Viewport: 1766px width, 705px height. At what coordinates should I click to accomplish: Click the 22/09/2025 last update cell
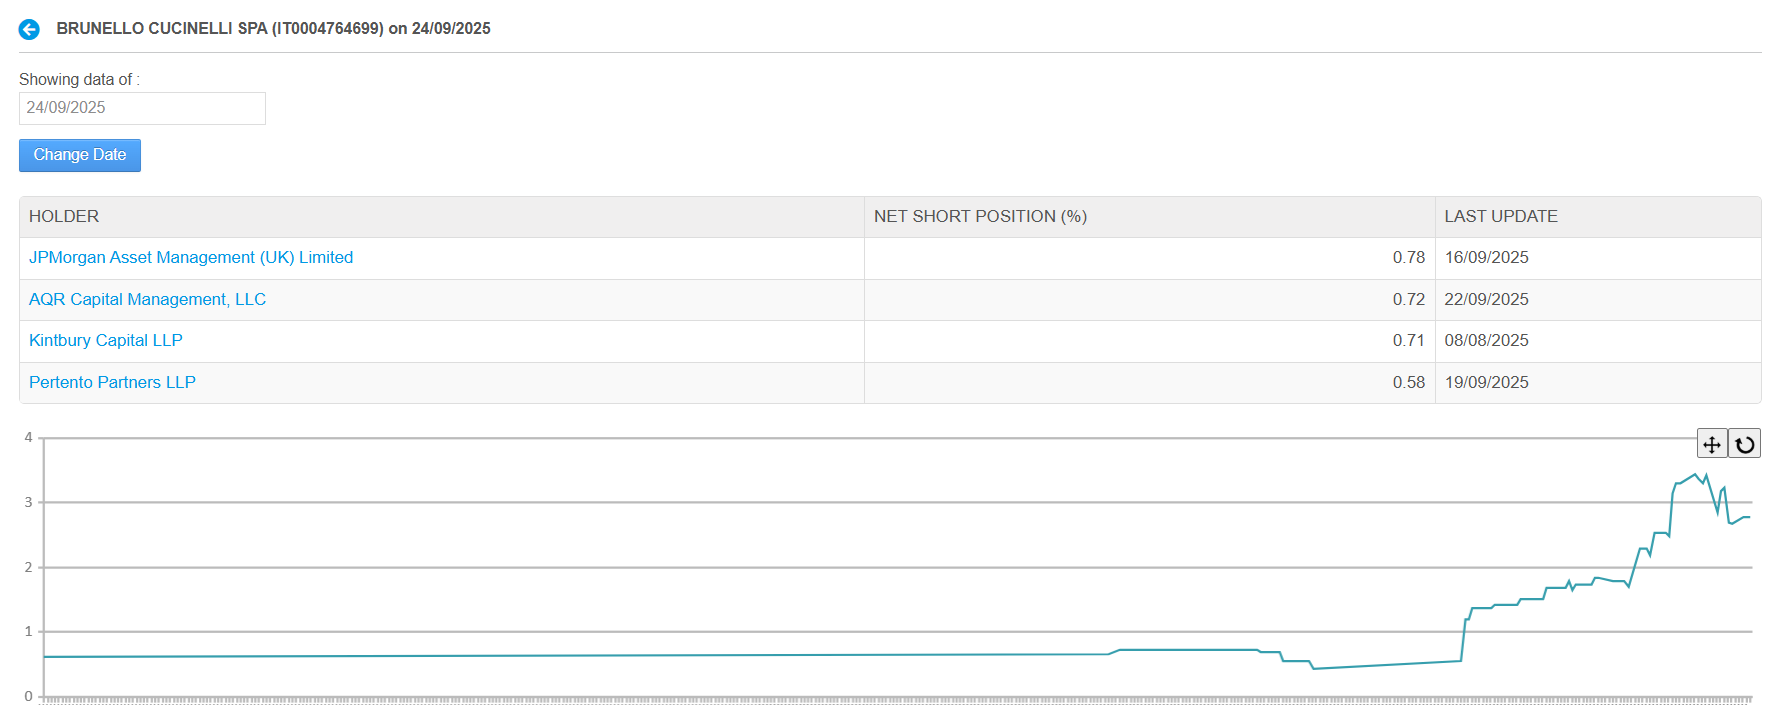pos(1486,300)
